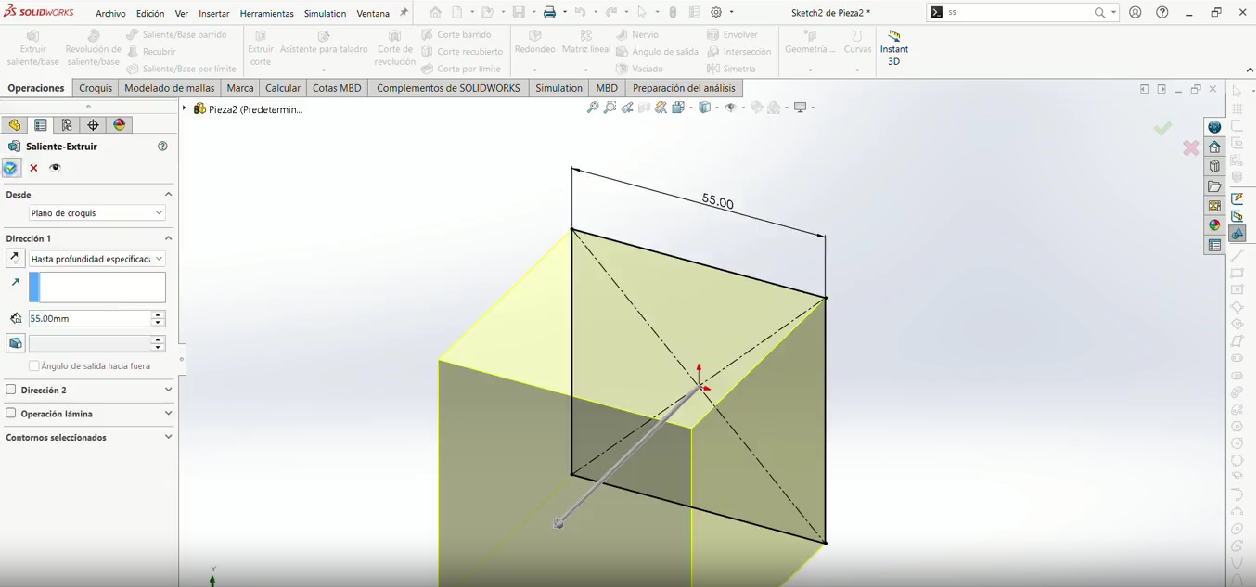Switch to Cotas MED tab
This screenshot has height=587, width=1256.
337,88
